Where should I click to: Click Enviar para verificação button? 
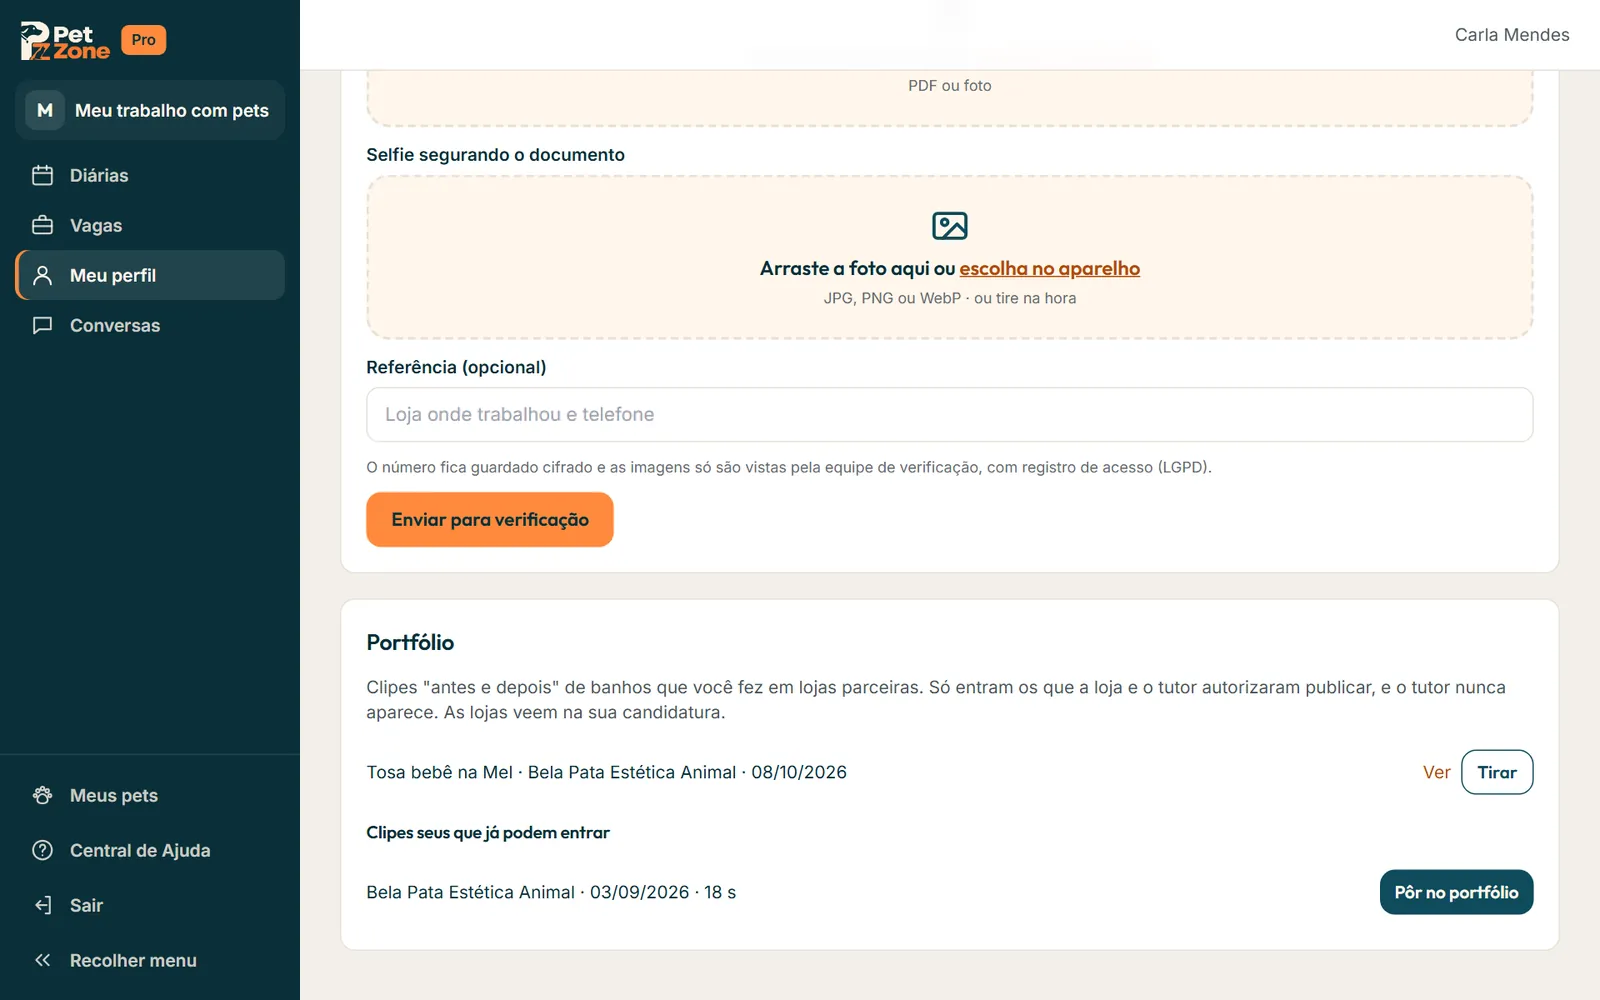tap(490, 519)
